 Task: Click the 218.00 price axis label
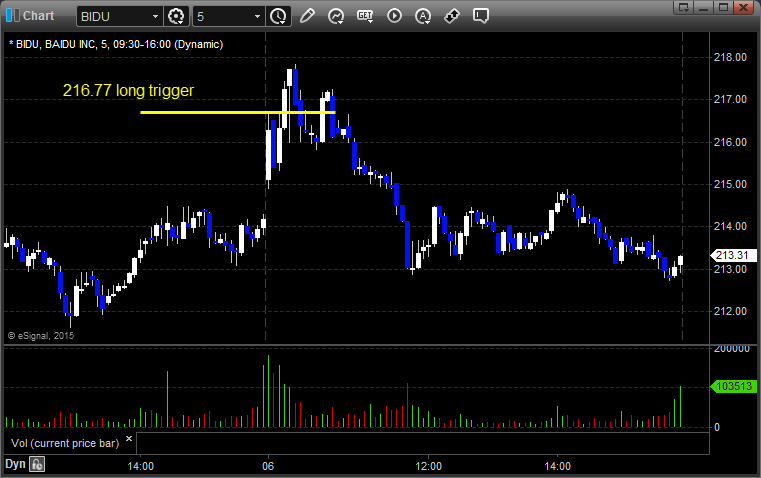coord(730,57)
